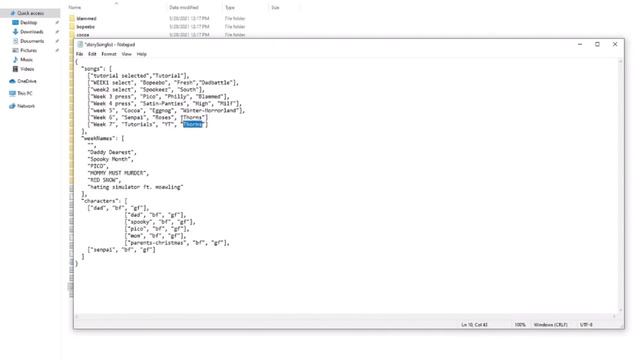Select the cocoa folder in Explorer

(x=82, y=35)
